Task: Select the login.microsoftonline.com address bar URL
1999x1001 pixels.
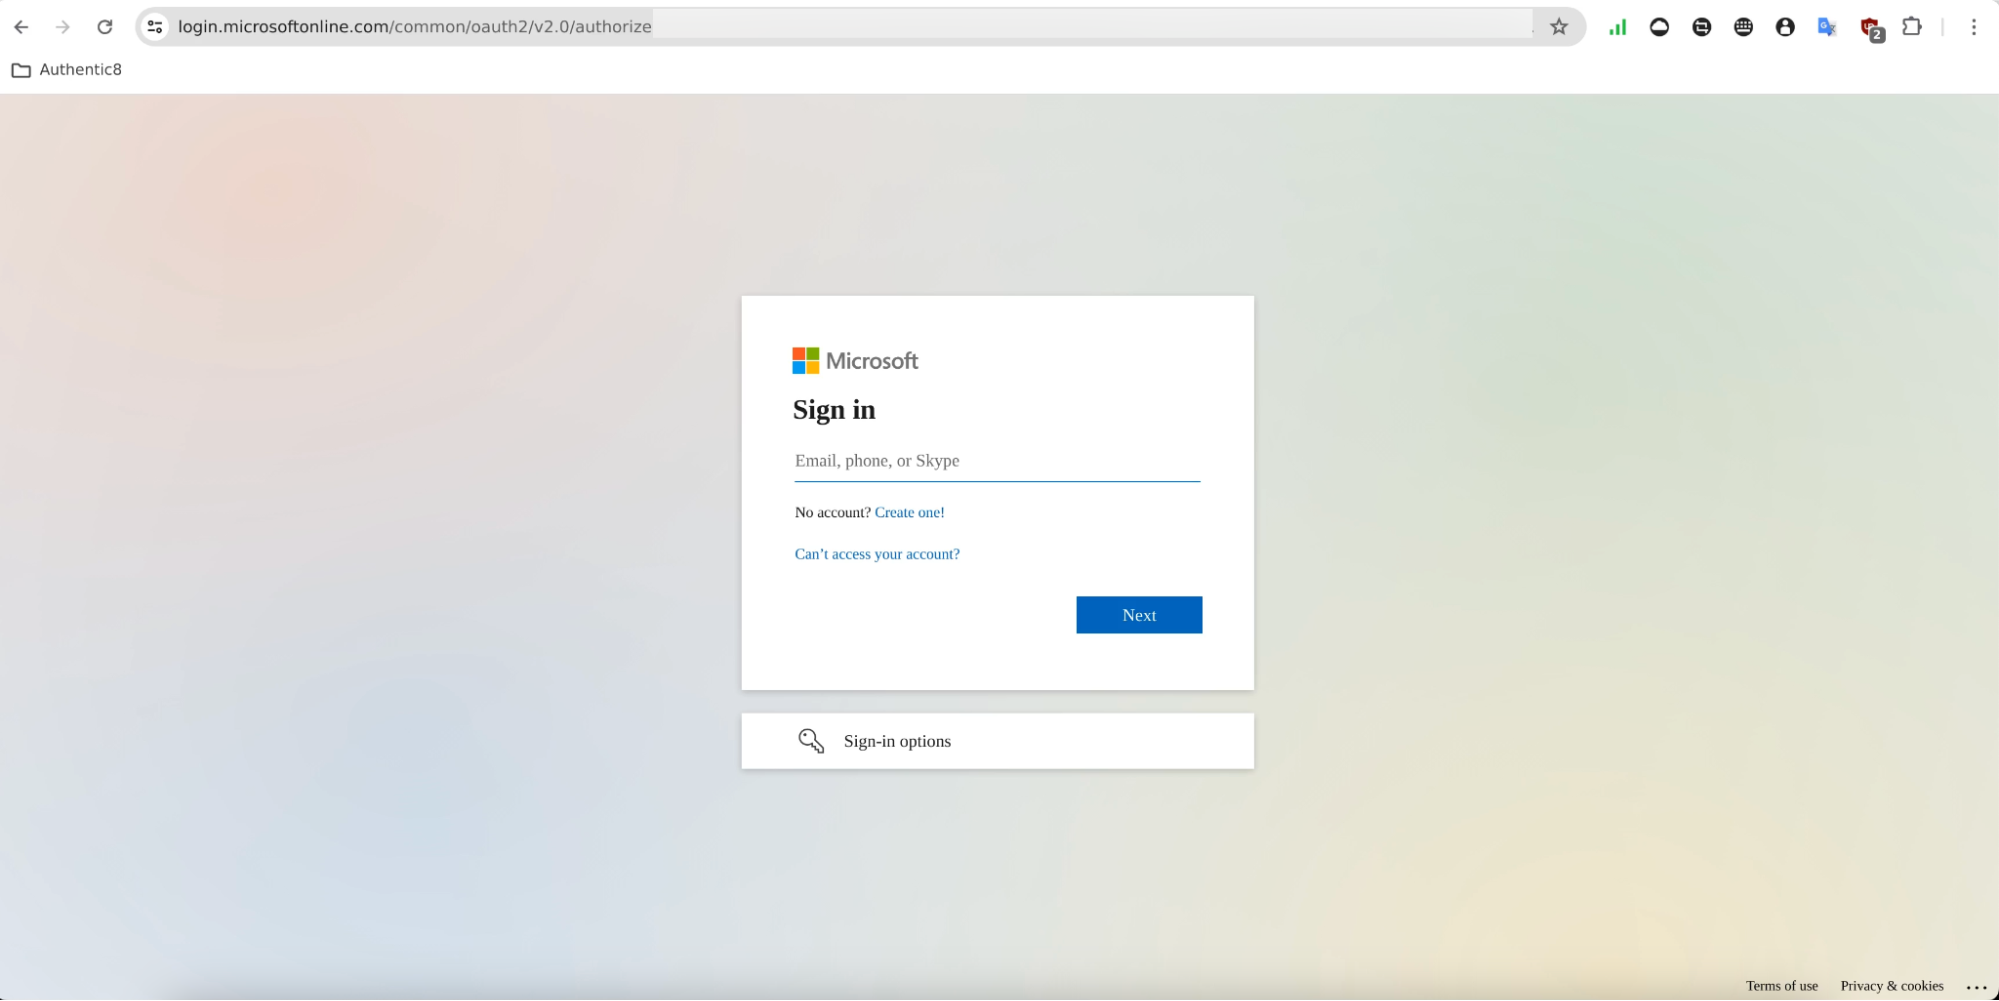Action: click(415, 27)
